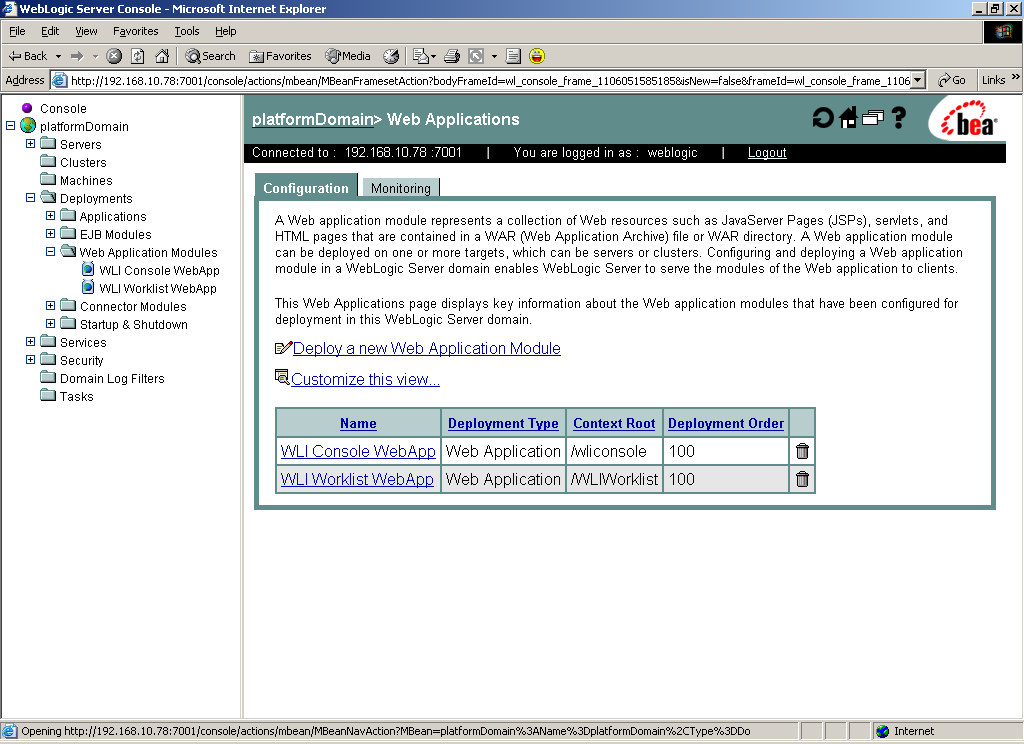
Task: Click inside the Address URL field
Action: (x=490, y=80)
